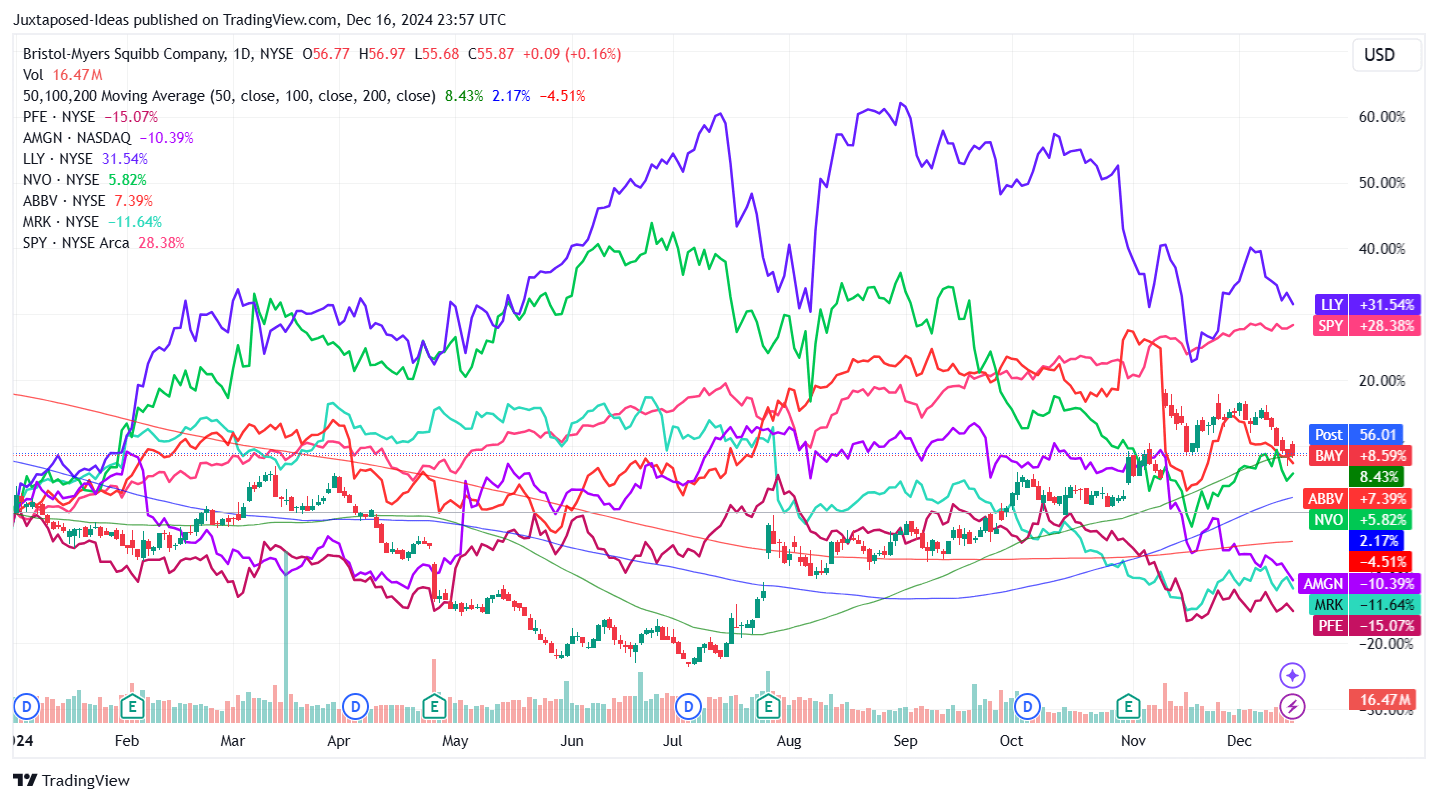Screen dimensions: 1438x802
Task: Click the Juxtaposed-Ideas published header text
Action: (260, 19)
